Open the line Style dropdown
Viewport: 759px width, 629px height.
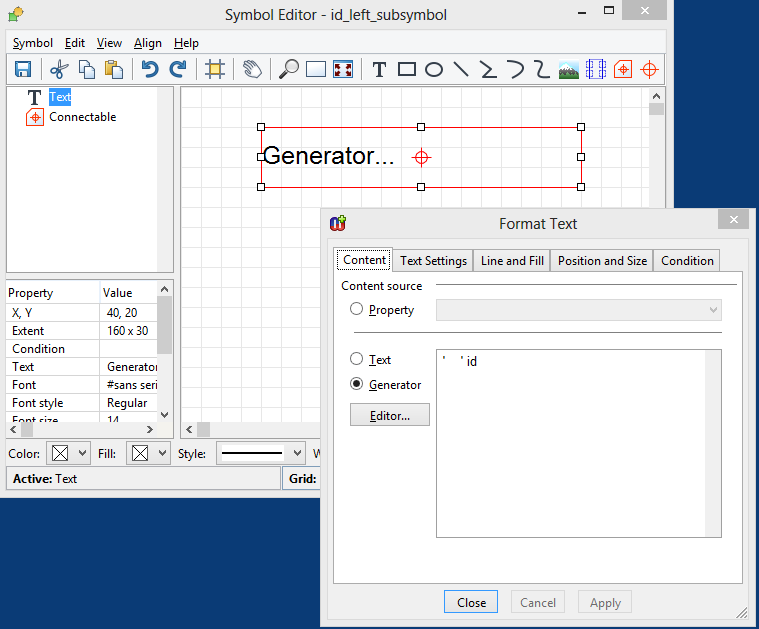(261, 453)
